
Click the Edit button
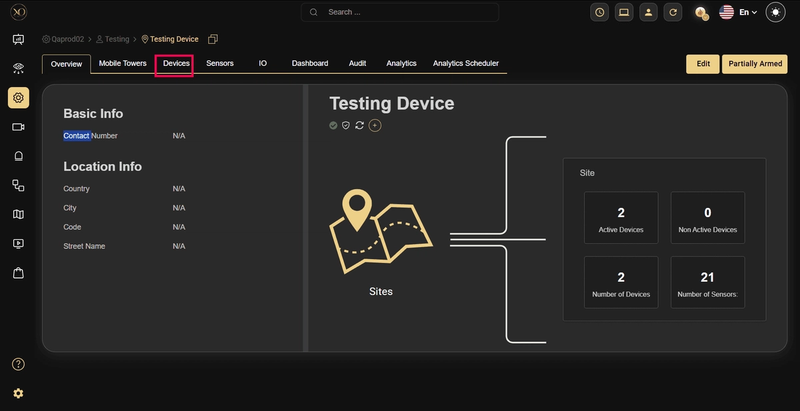coord(703,64)
